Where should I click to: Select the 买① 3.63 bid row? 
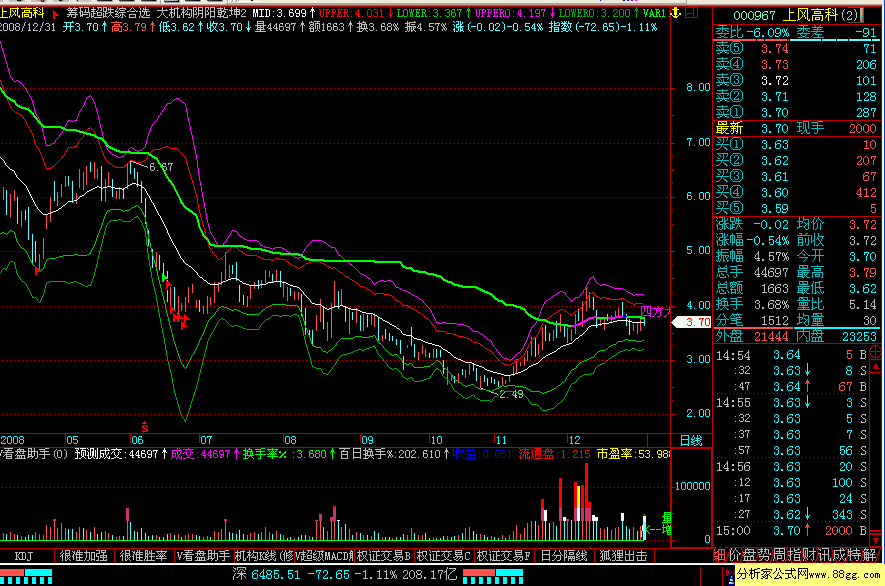(x=796, y=145)
